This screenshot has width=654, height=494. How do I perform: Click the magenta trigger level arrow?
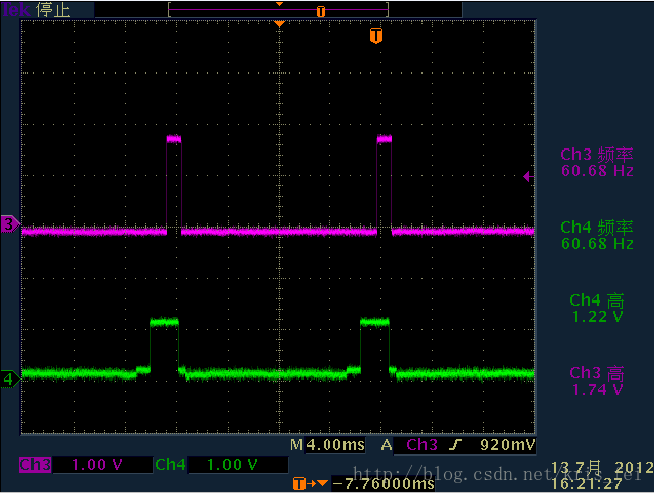point(528,176)
